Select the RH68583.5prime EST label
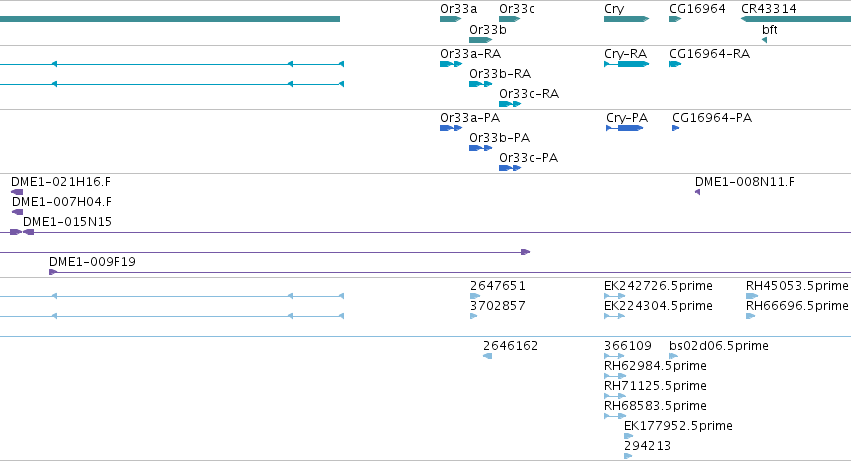Screen dimensions: 851x461 point(655,406)
